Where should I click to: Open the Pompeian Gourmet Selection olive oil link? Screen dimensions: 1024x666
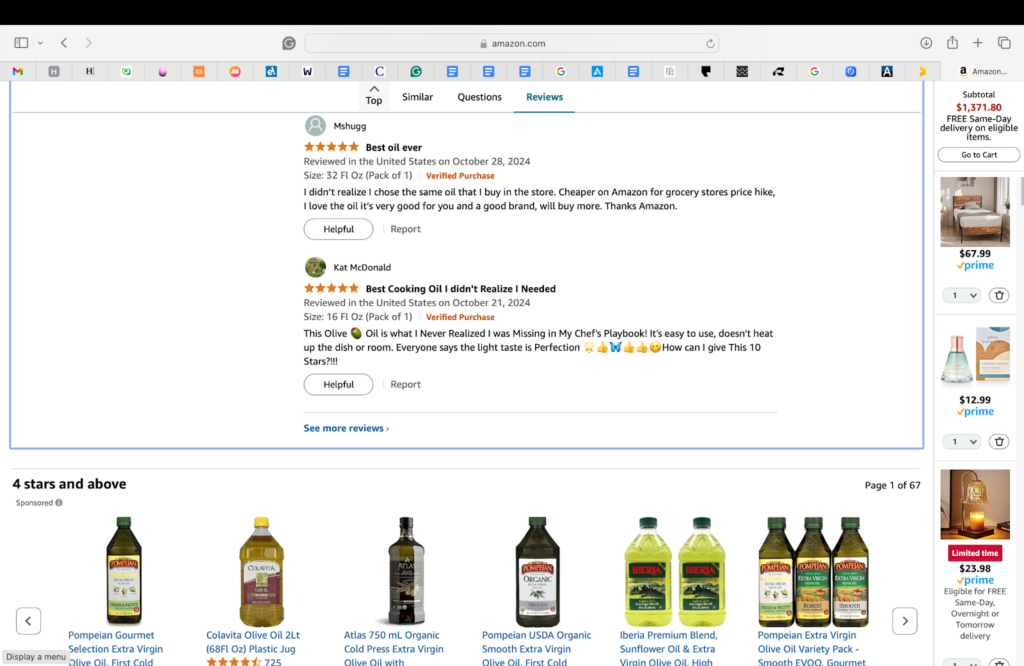(x=116, y=648)
